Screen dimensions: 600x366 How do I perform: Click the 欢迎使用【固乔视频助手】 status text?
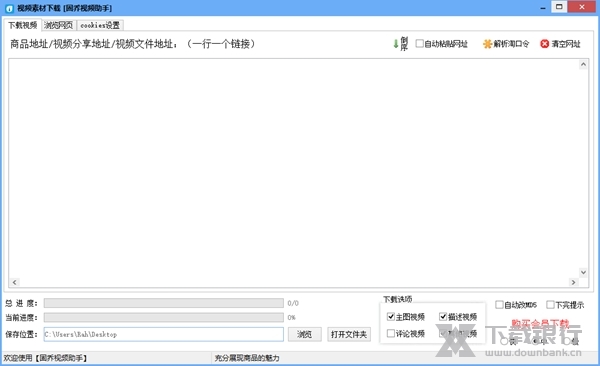tap(45, 358)
